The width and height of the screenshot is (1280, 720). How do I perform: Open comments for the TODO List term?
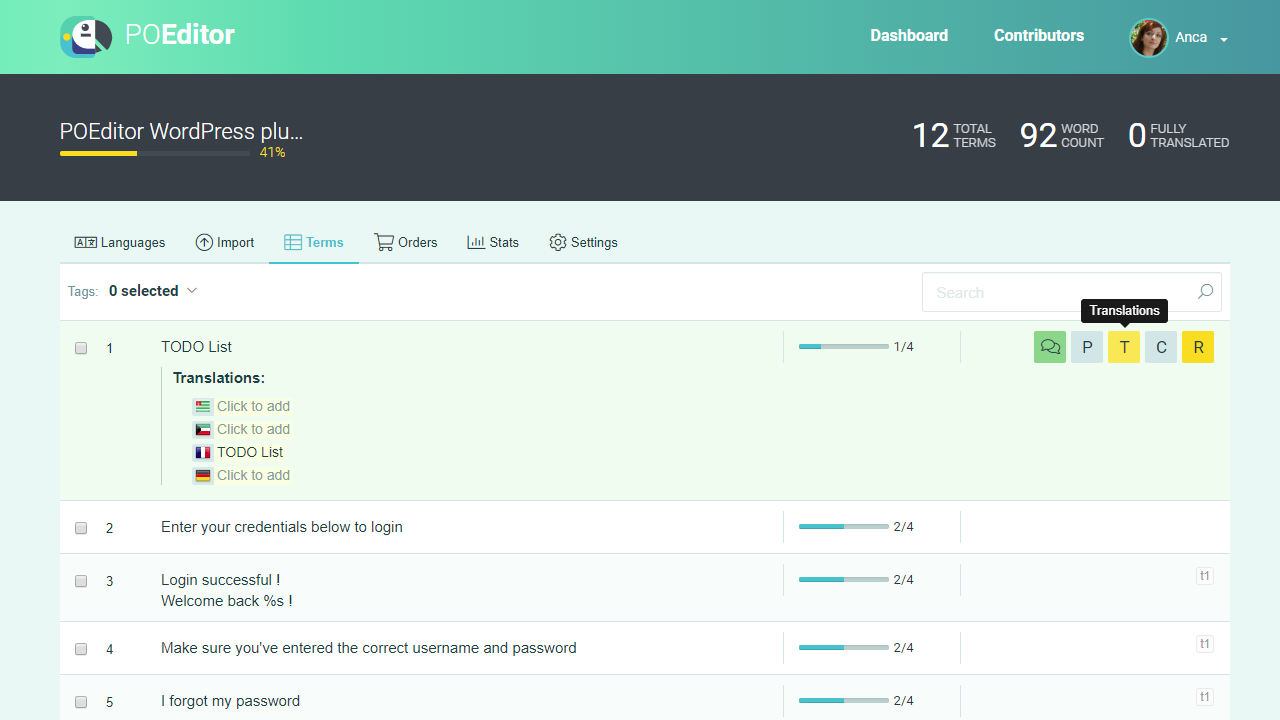point(1050,347)
